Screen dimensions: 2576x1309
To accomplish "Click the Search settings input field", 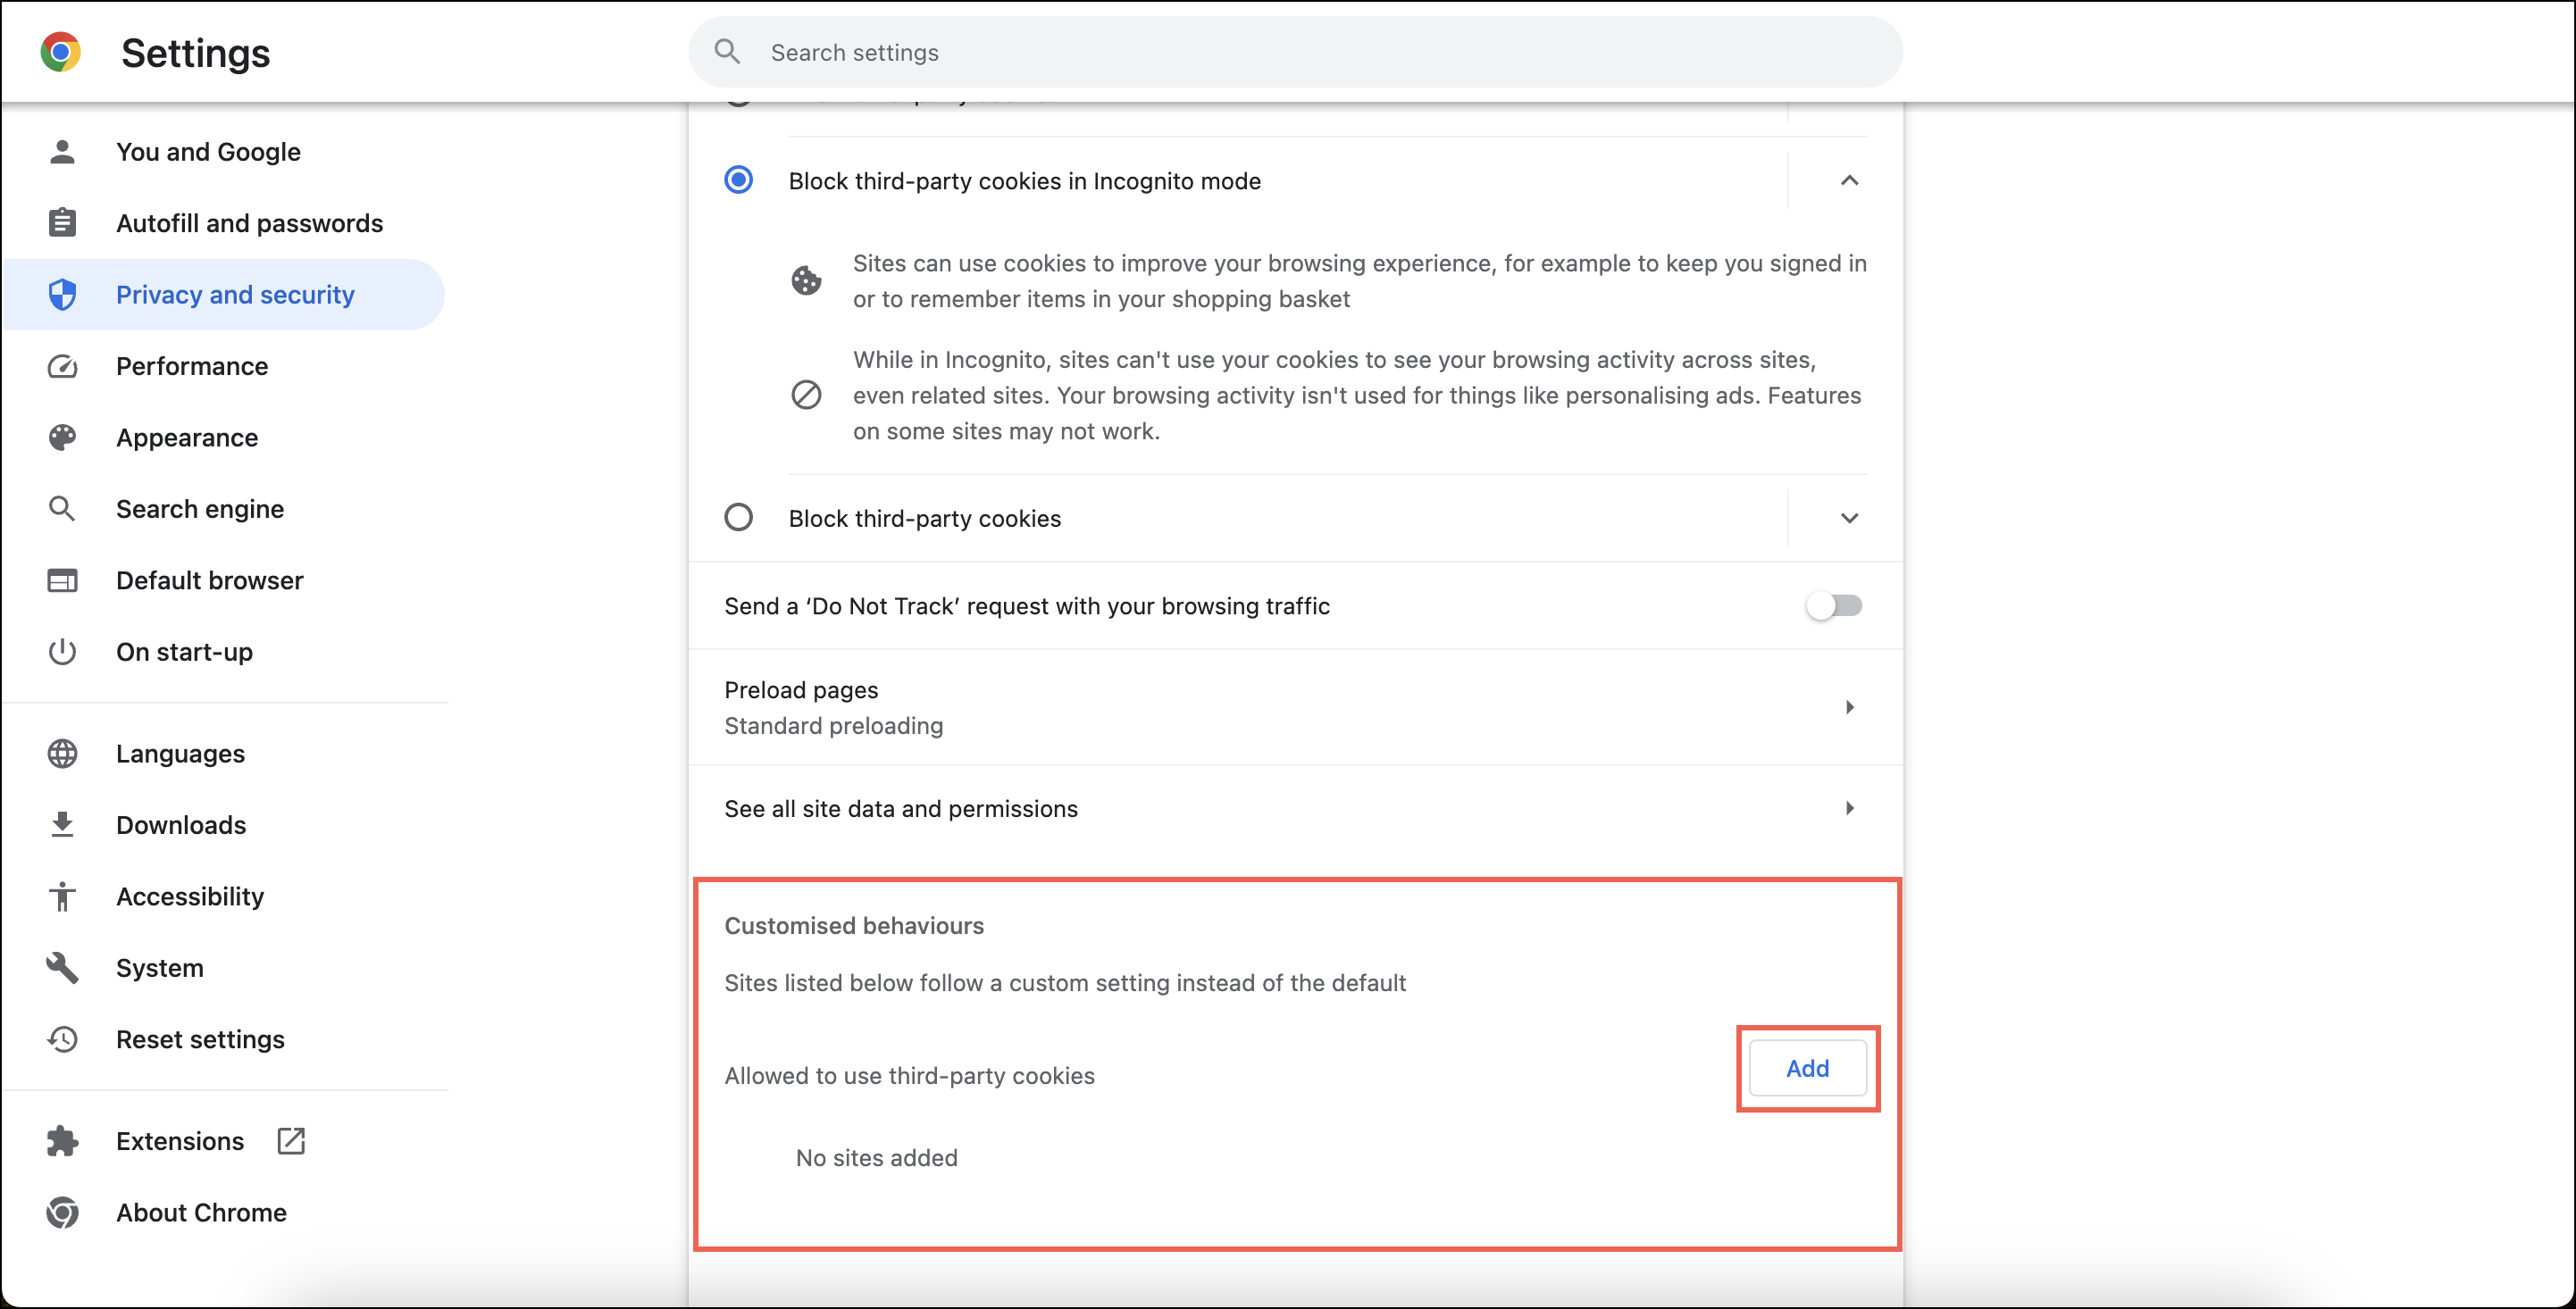I will (1296, 52).
